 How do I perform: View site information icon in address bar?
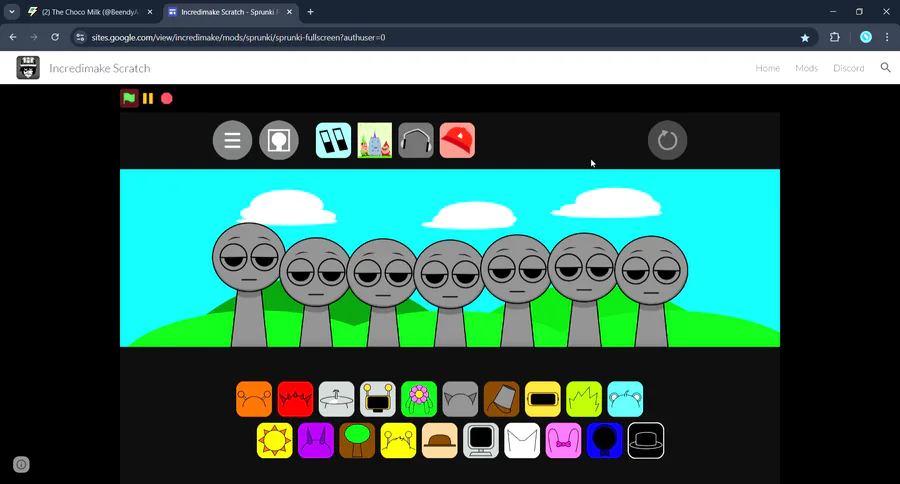pyautogui.click(x=80, y=37)
